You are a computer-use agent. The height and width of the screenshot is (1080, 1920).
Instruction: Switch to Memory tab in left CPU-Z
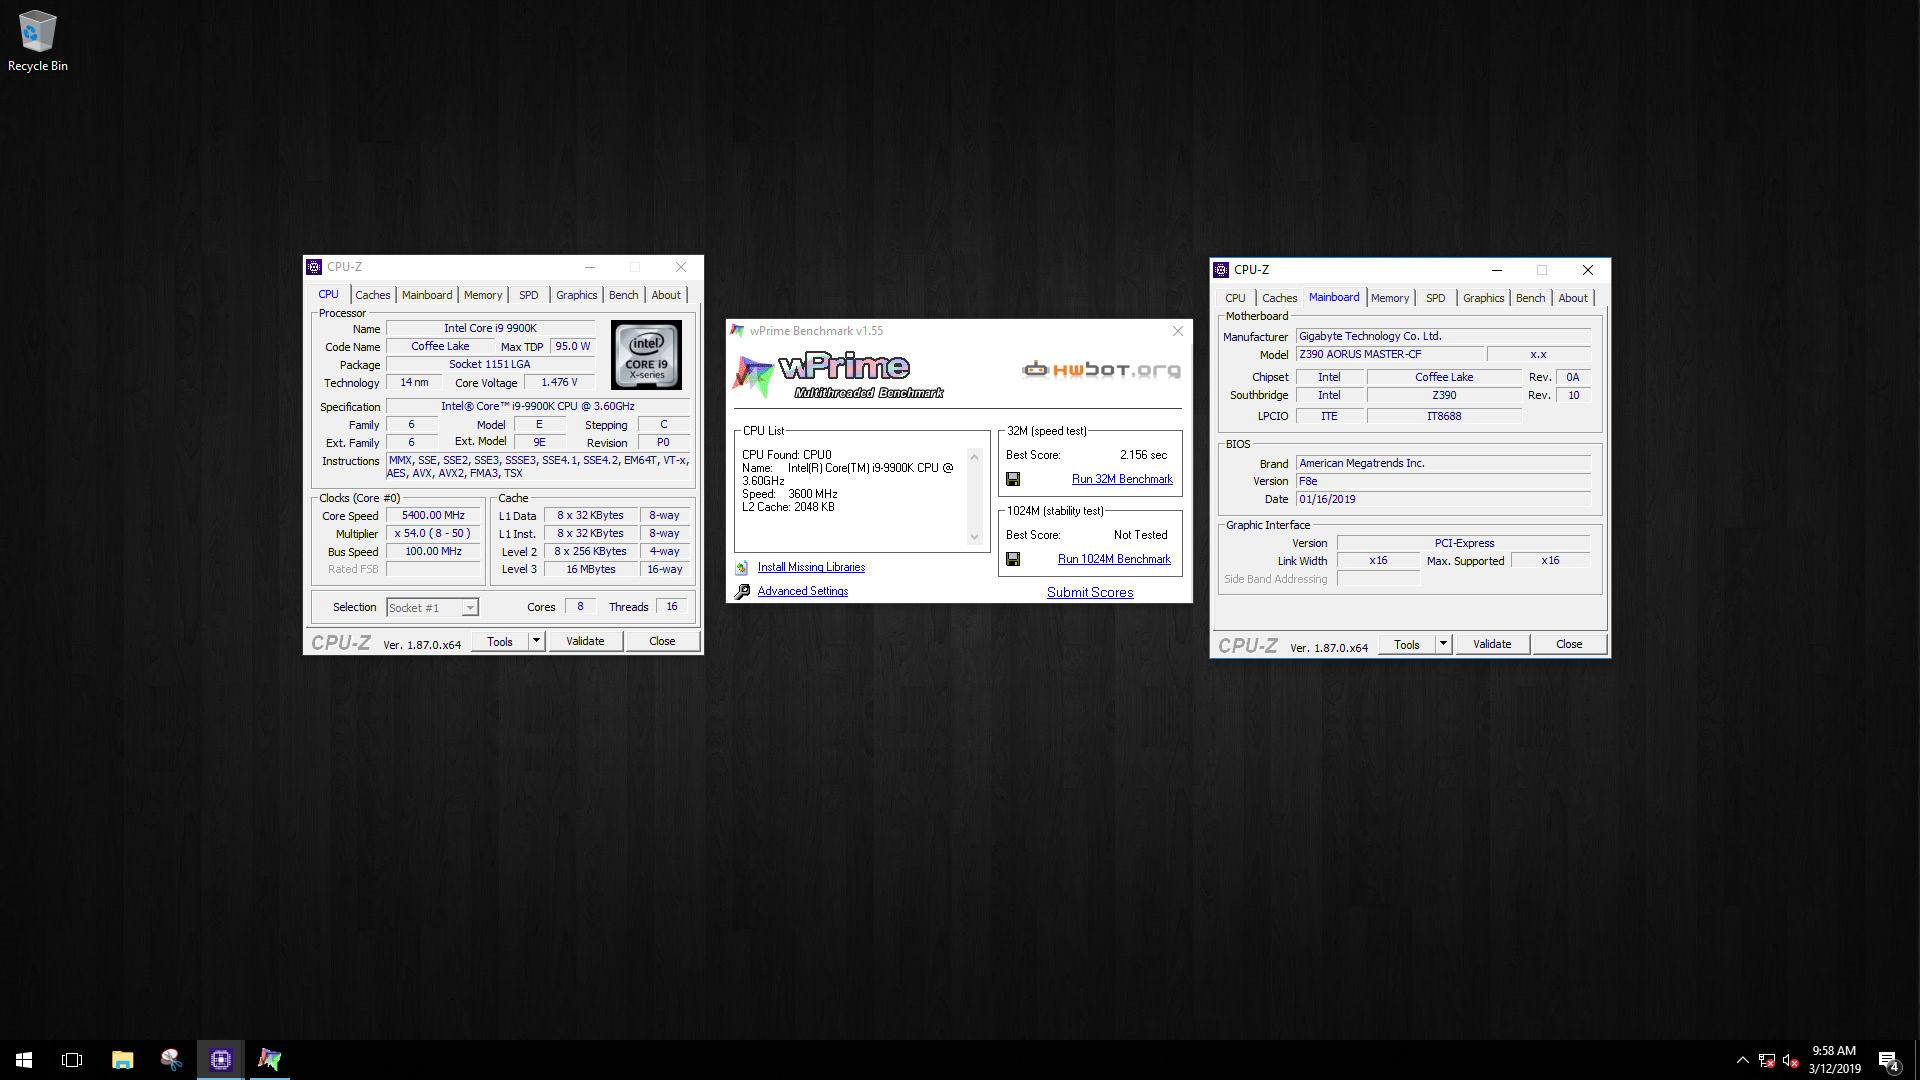click(483, 295)
